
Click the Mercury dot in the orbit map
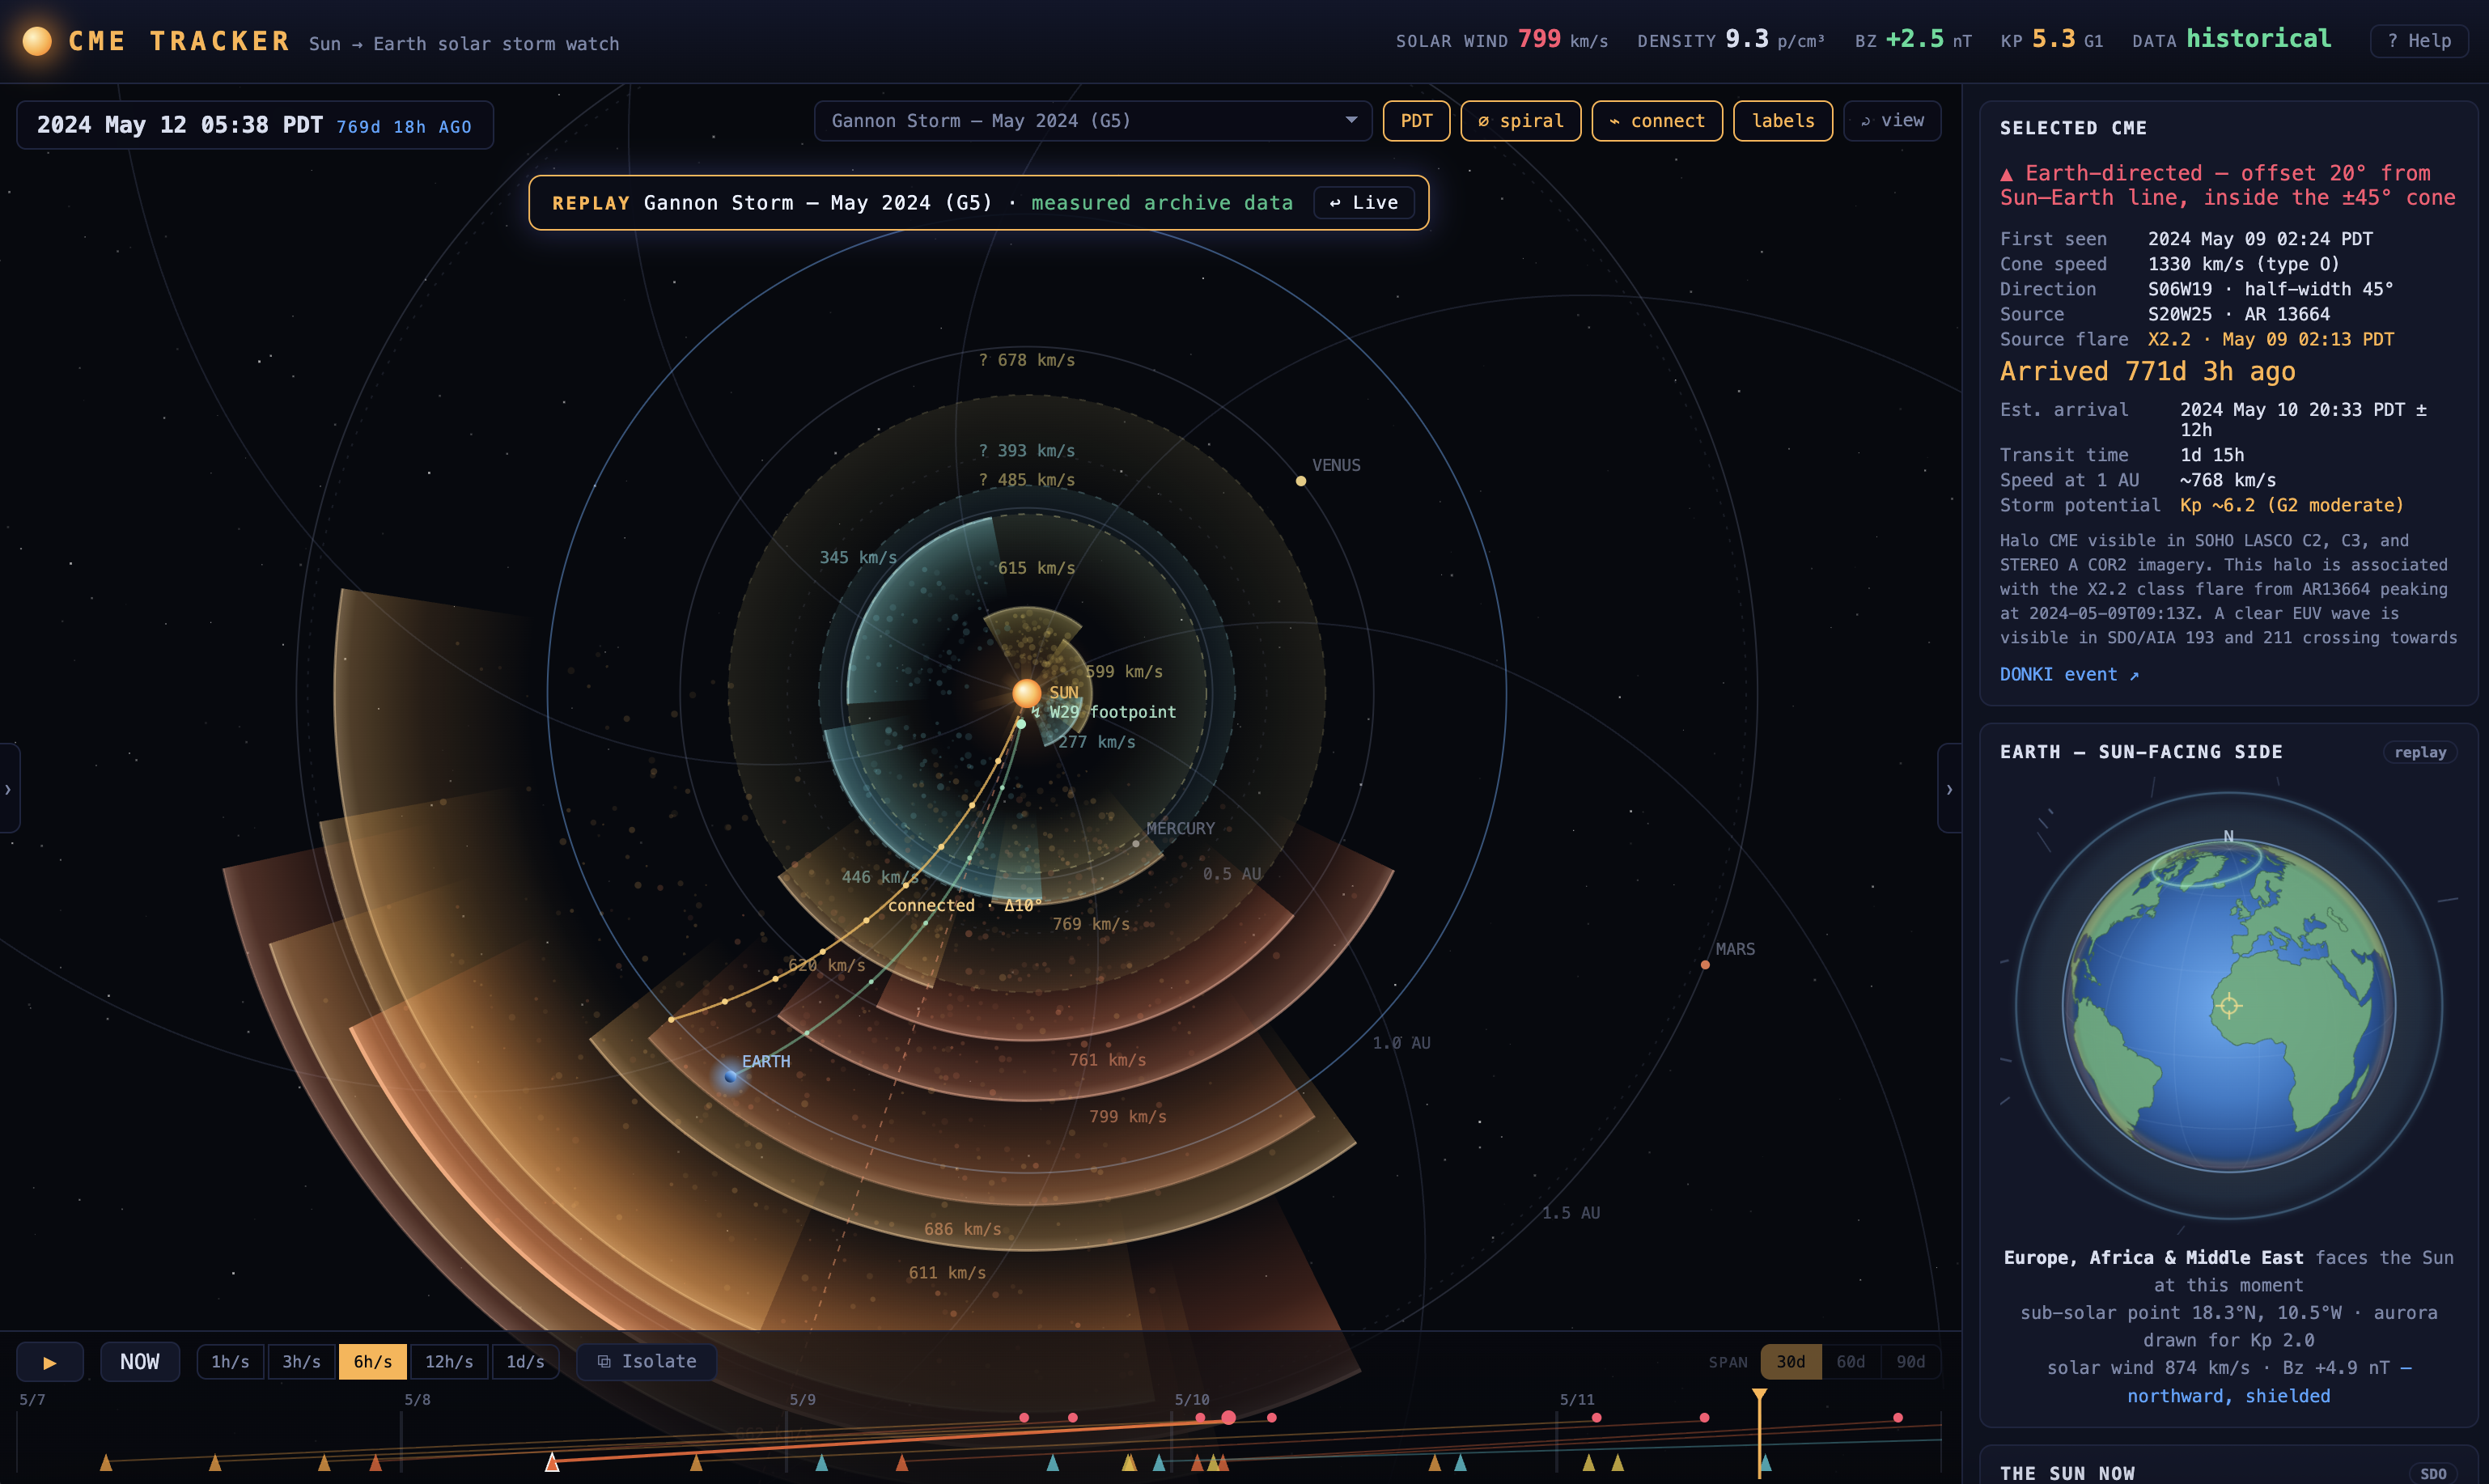[1135, 843]
